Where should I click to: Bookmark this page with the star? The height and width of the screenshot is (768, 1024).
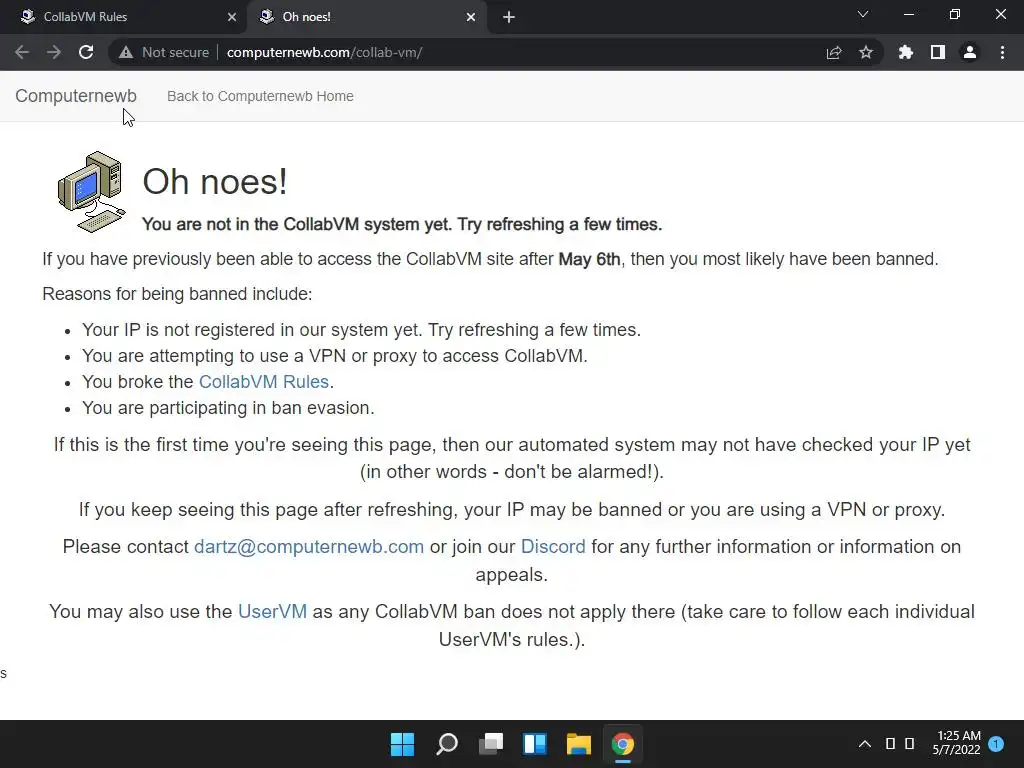point(866,52)
